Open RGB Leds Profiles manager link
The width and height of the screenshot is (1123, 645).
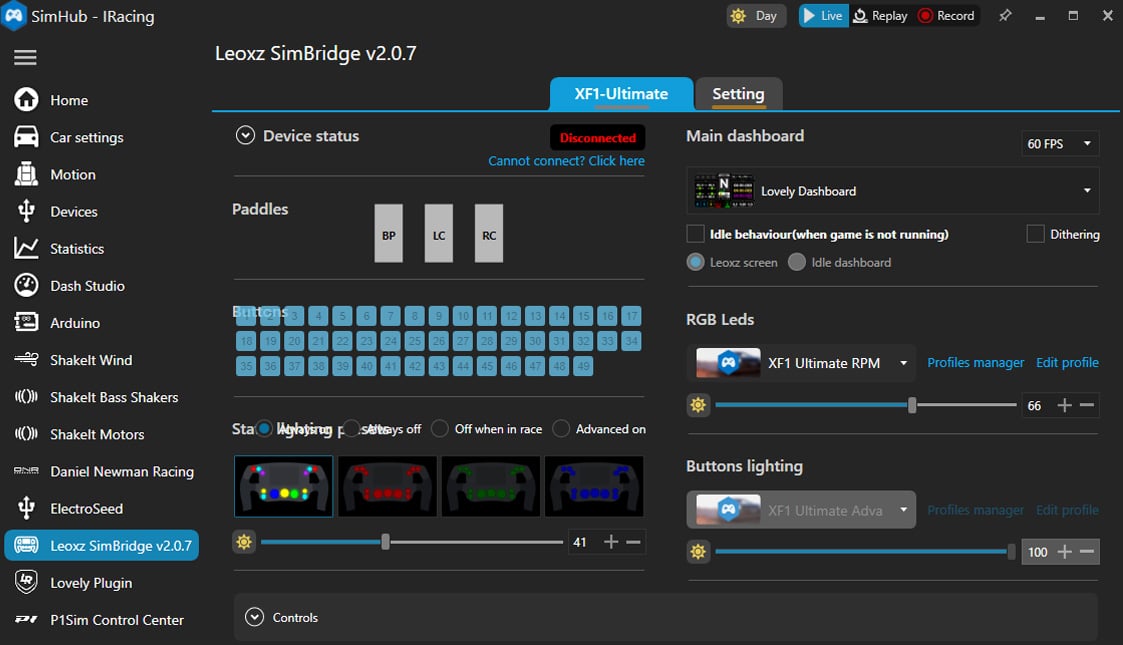pos(975,363)
